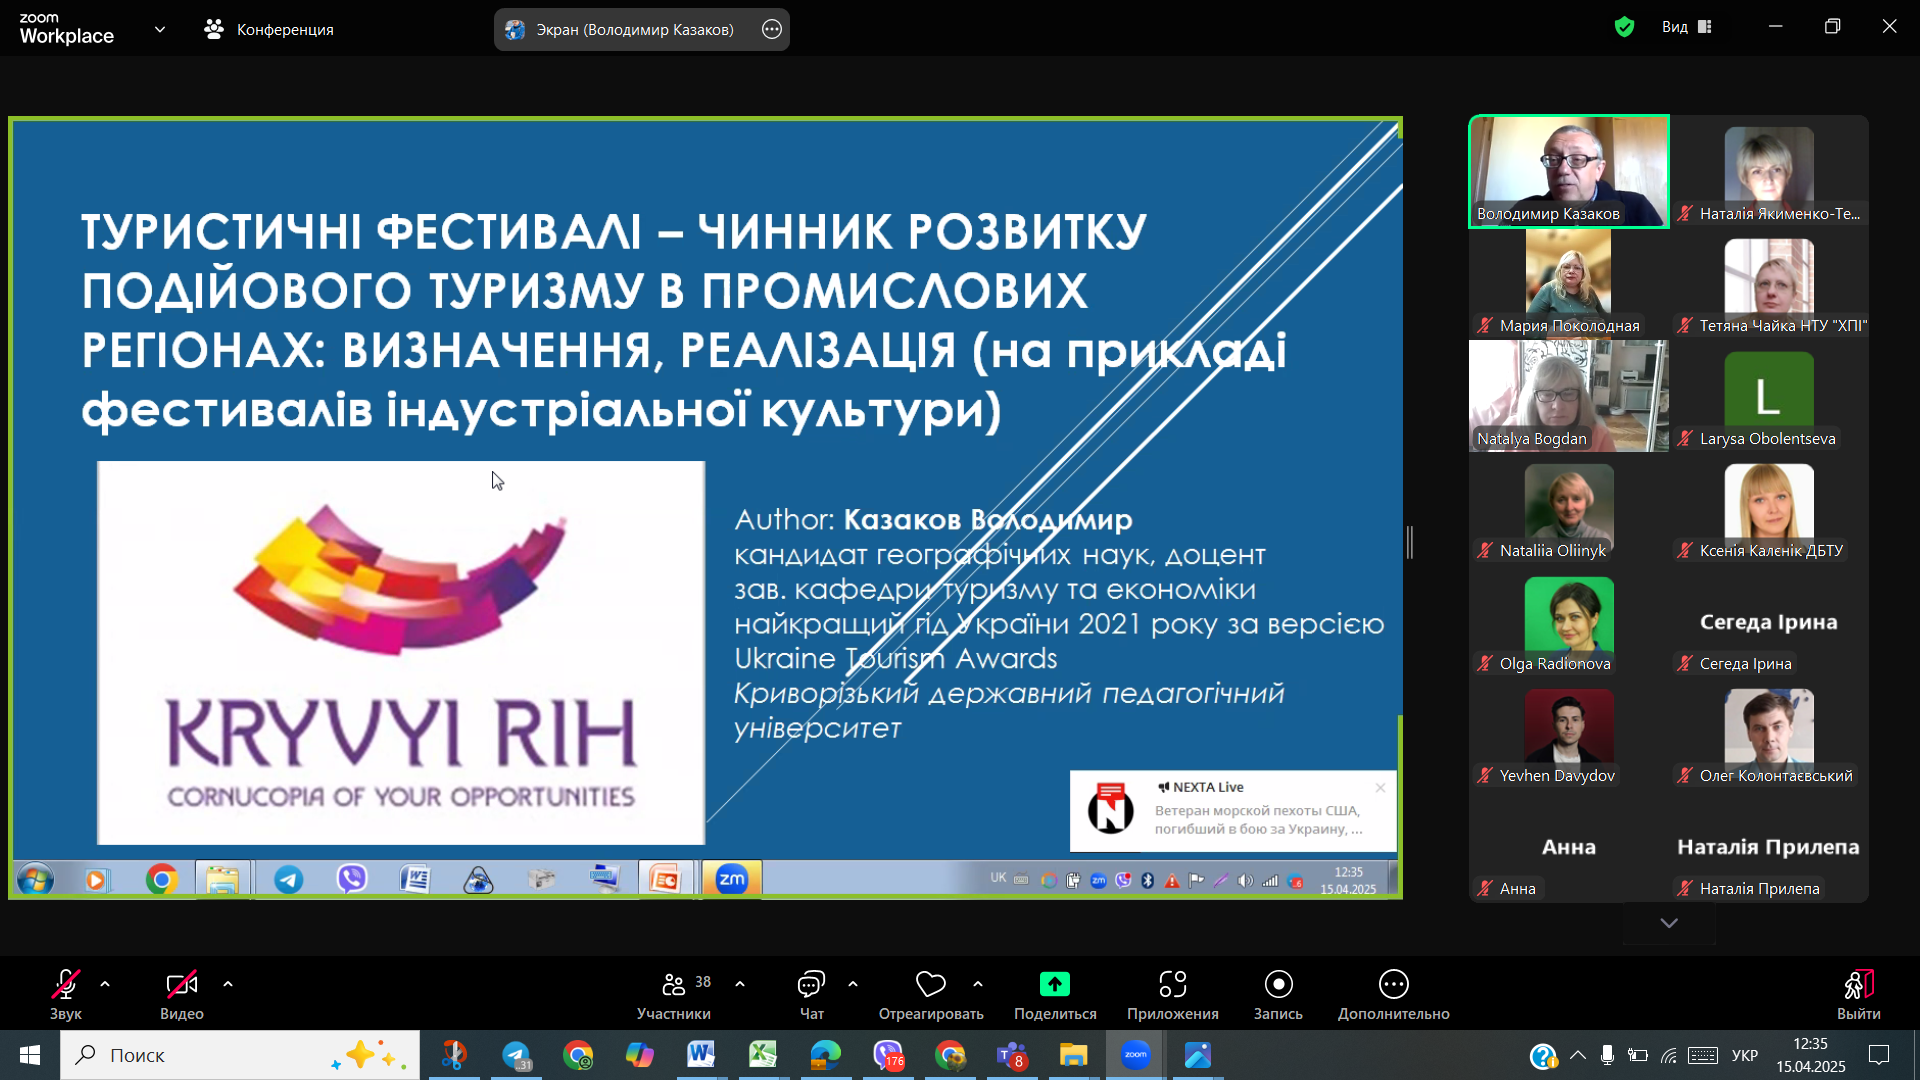Click the green Share screen icon

pyautogui.click(x=1054, y=985)
